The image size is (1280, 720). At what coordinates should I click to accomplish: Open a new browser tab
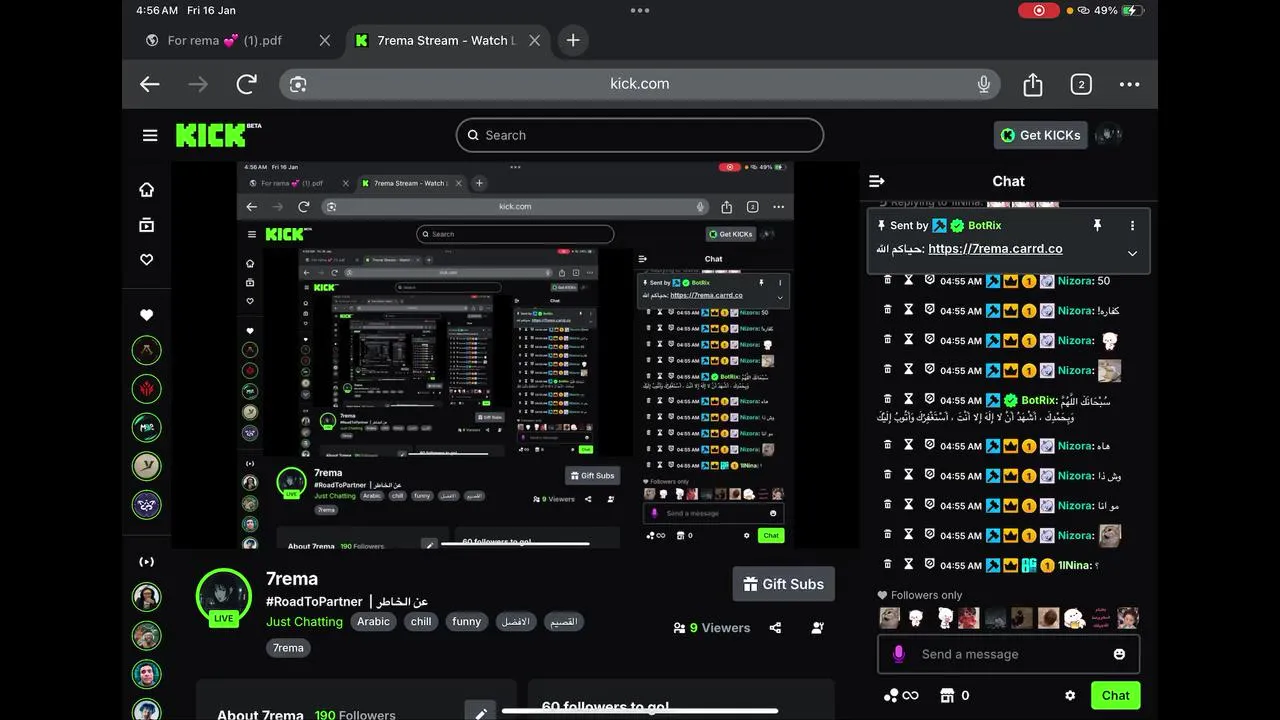pos(572,40)
